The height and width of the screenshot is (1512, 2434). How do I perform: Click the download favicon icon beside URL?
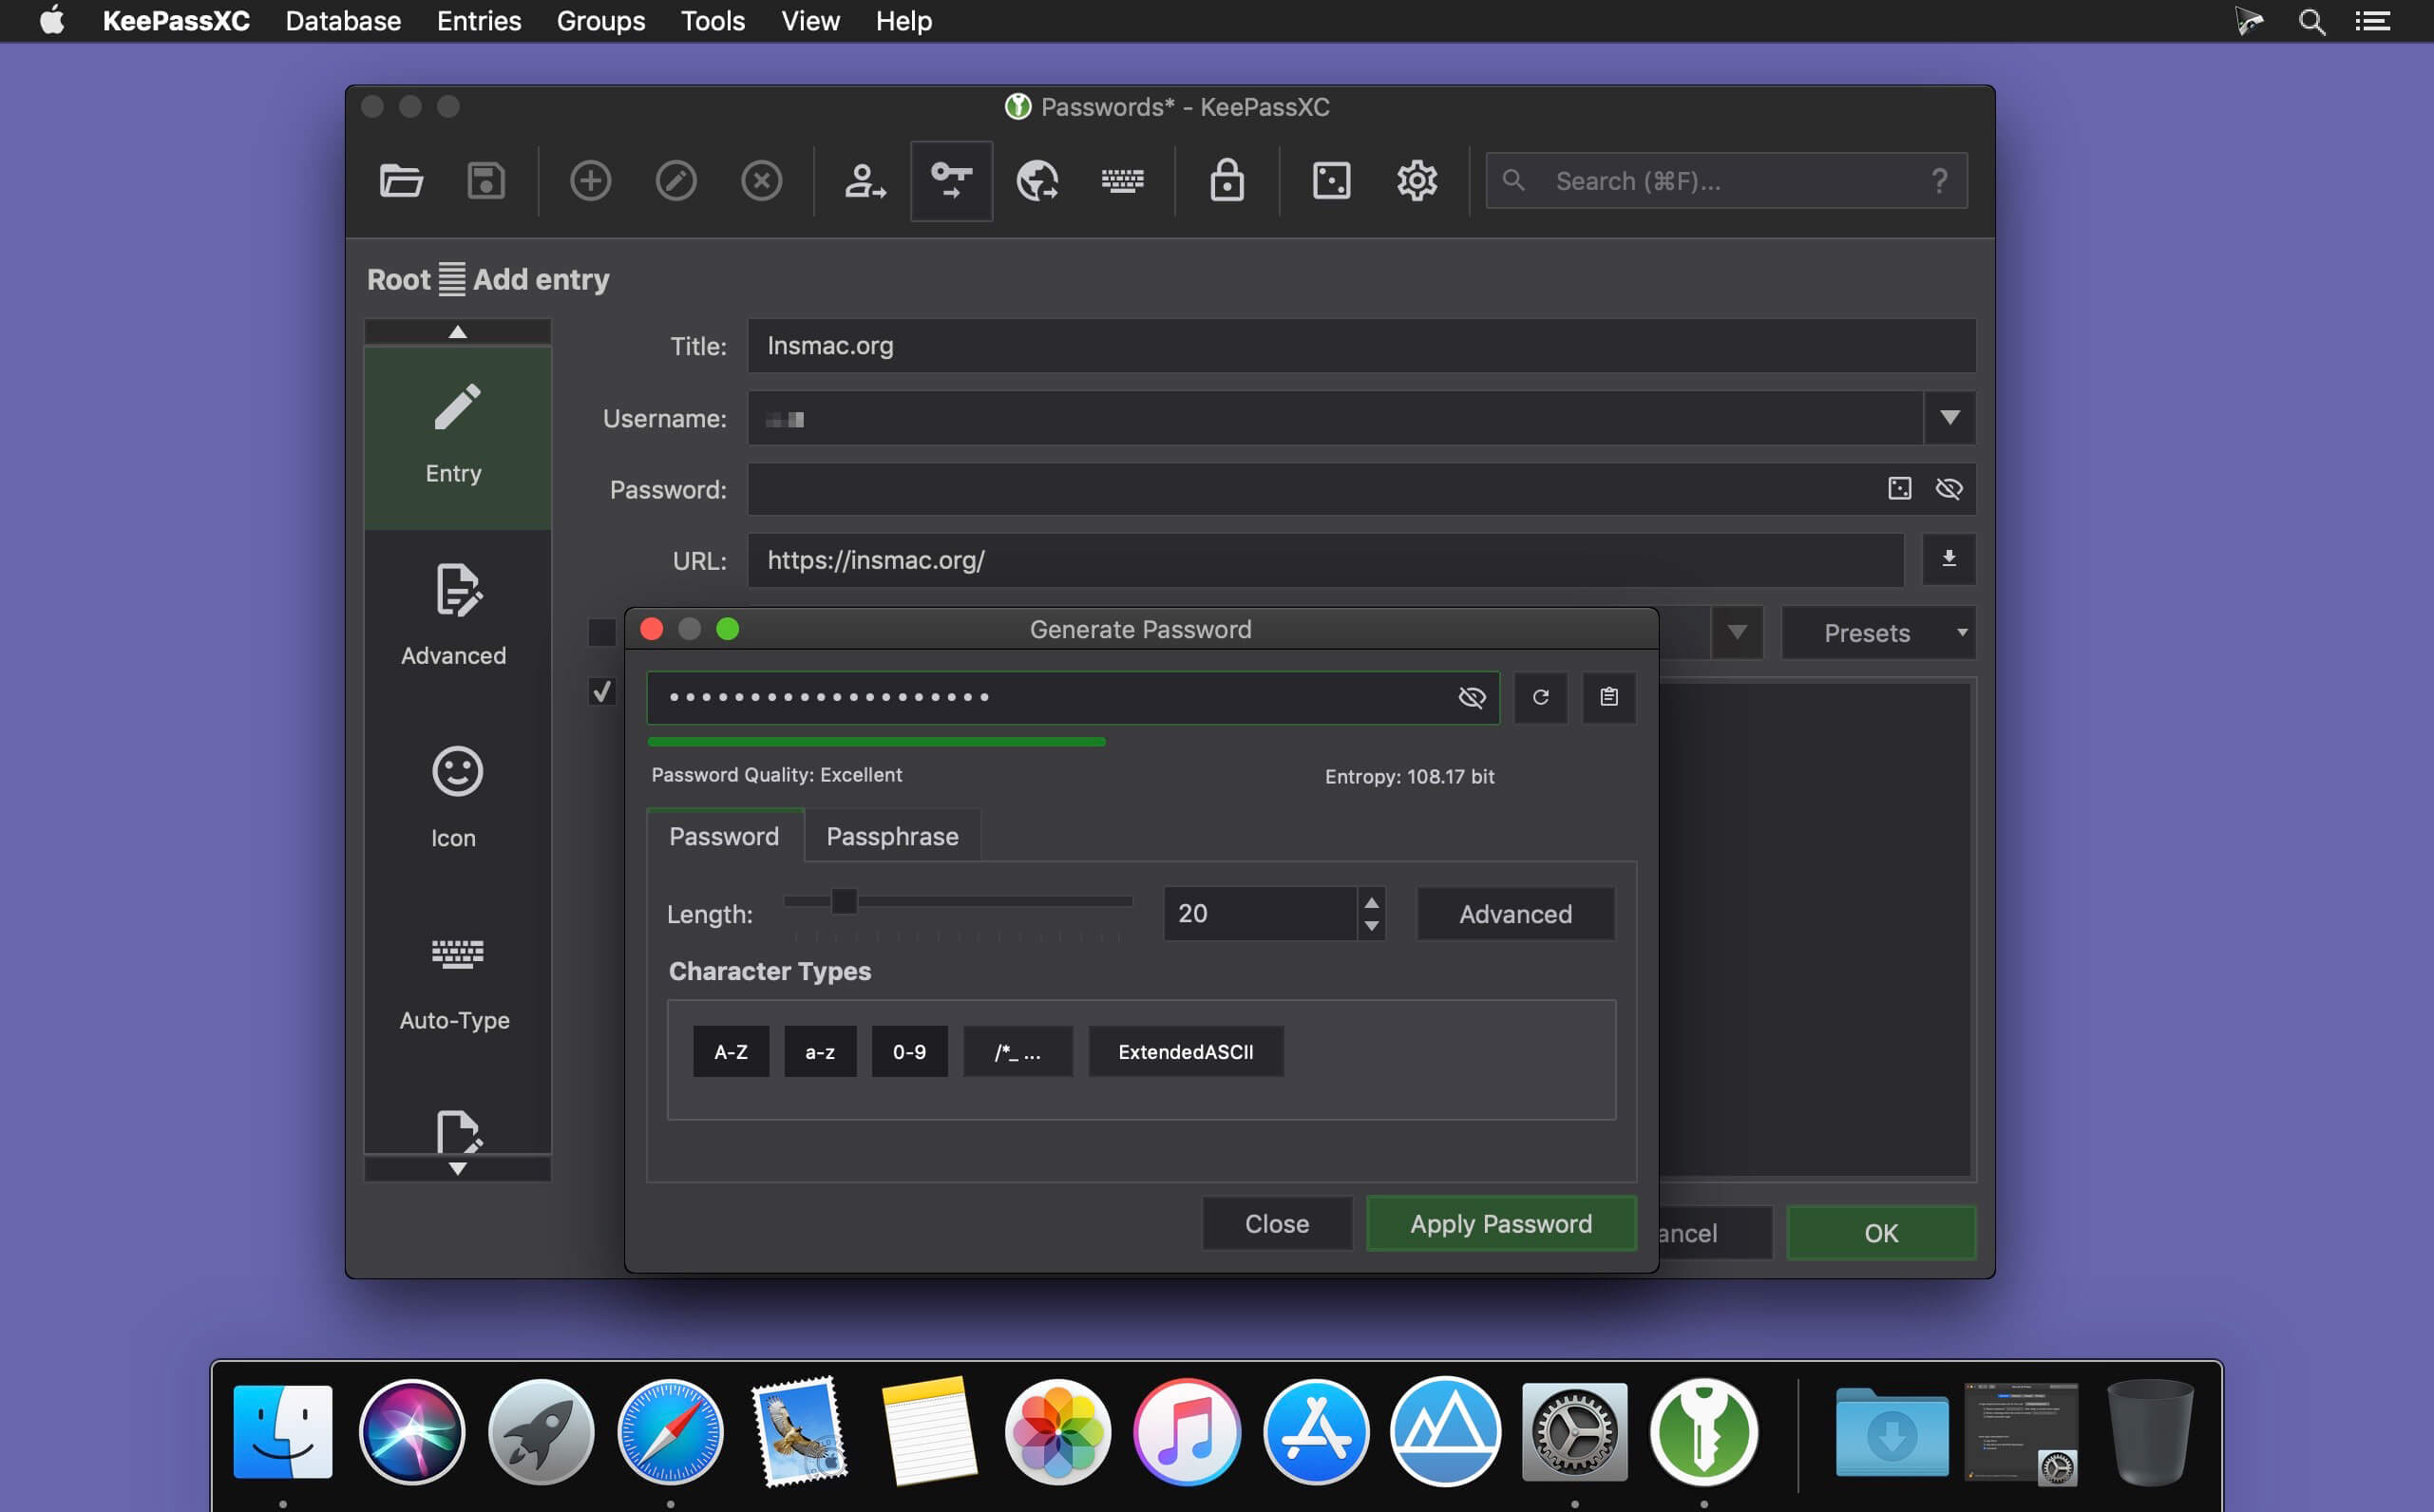pyautogui.click(x=1948, y=559)
